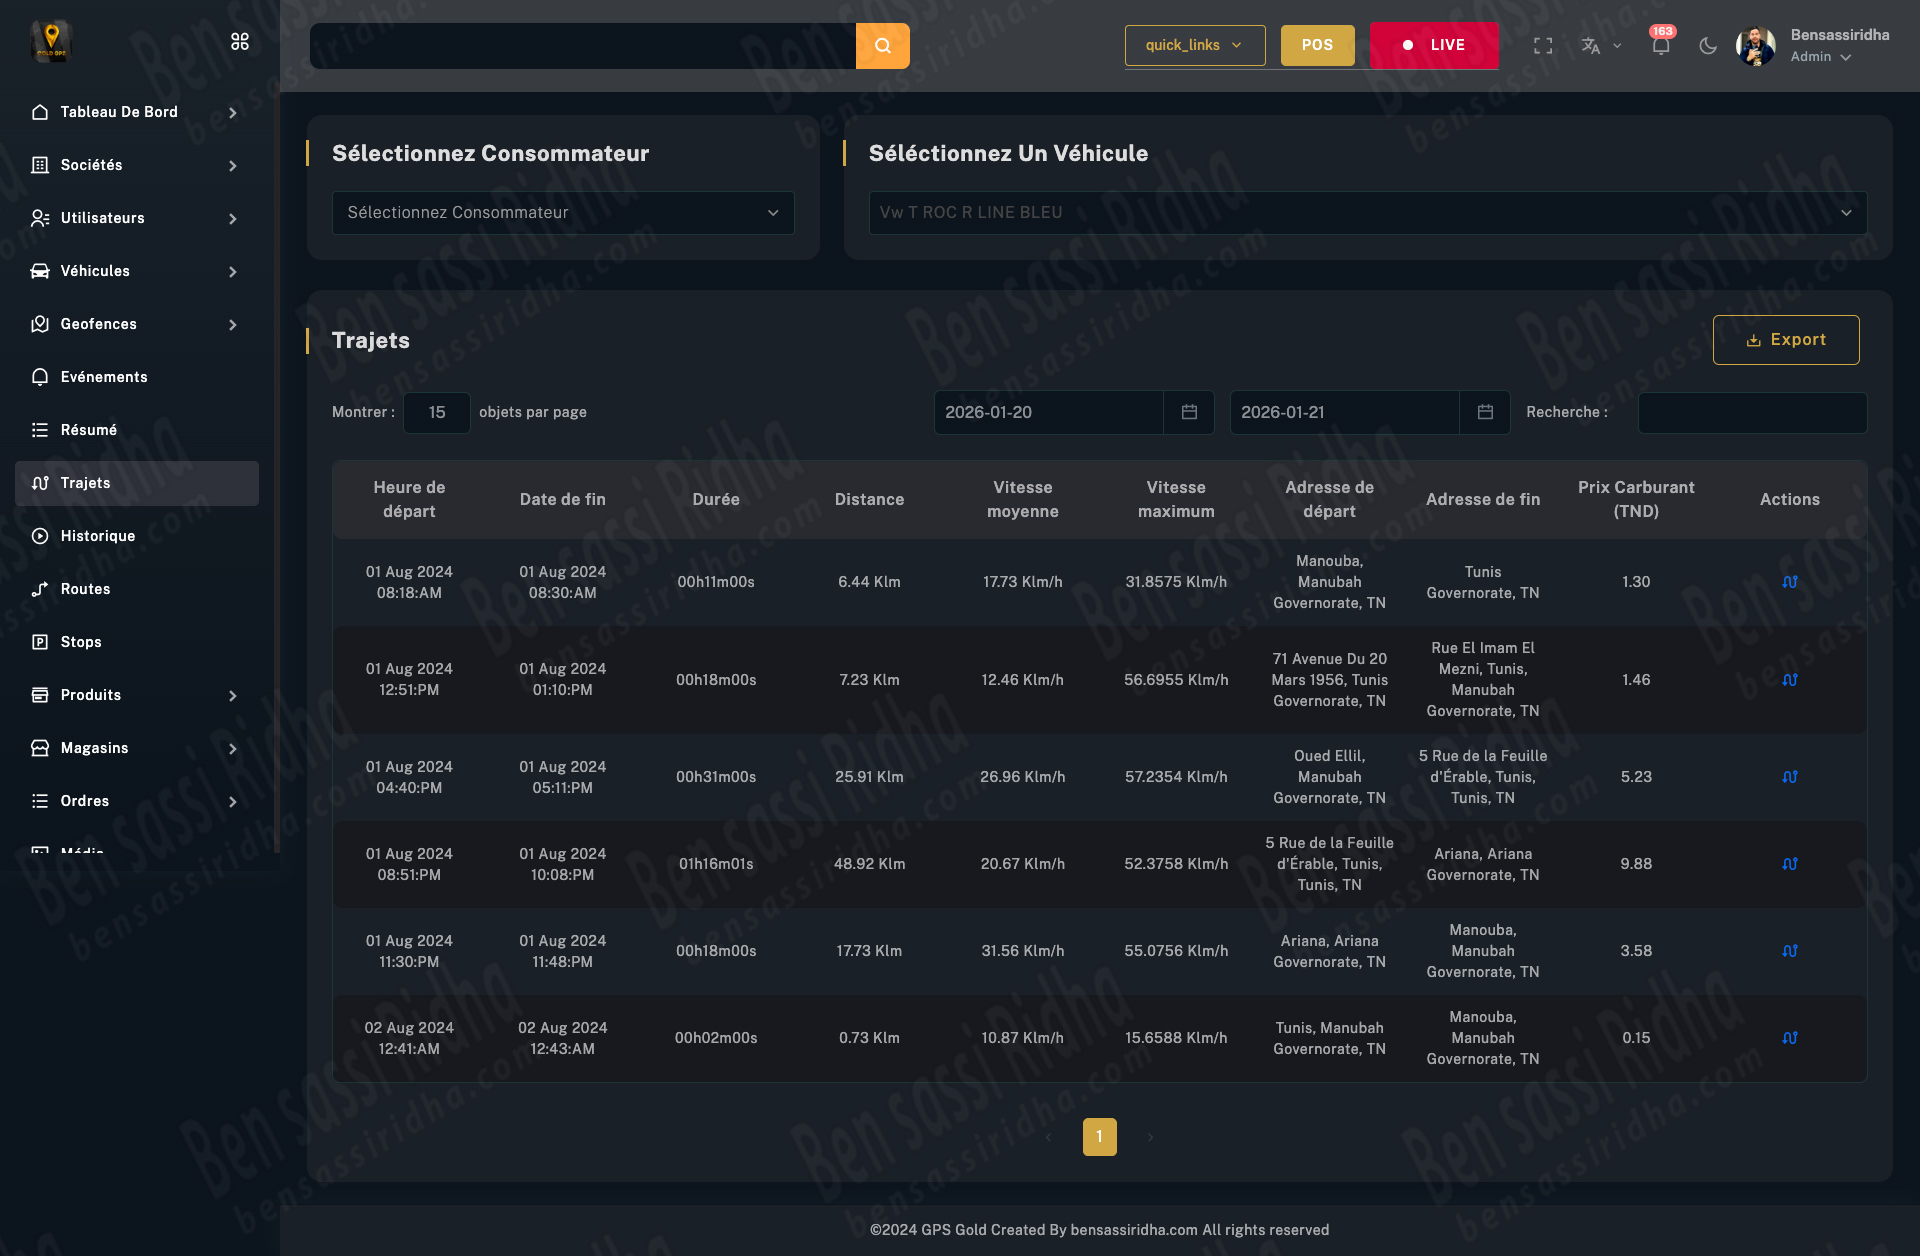This screenshot has width=1920, height=1256.
Task: Open Historique in the sidebar
Action: [98, 536]
